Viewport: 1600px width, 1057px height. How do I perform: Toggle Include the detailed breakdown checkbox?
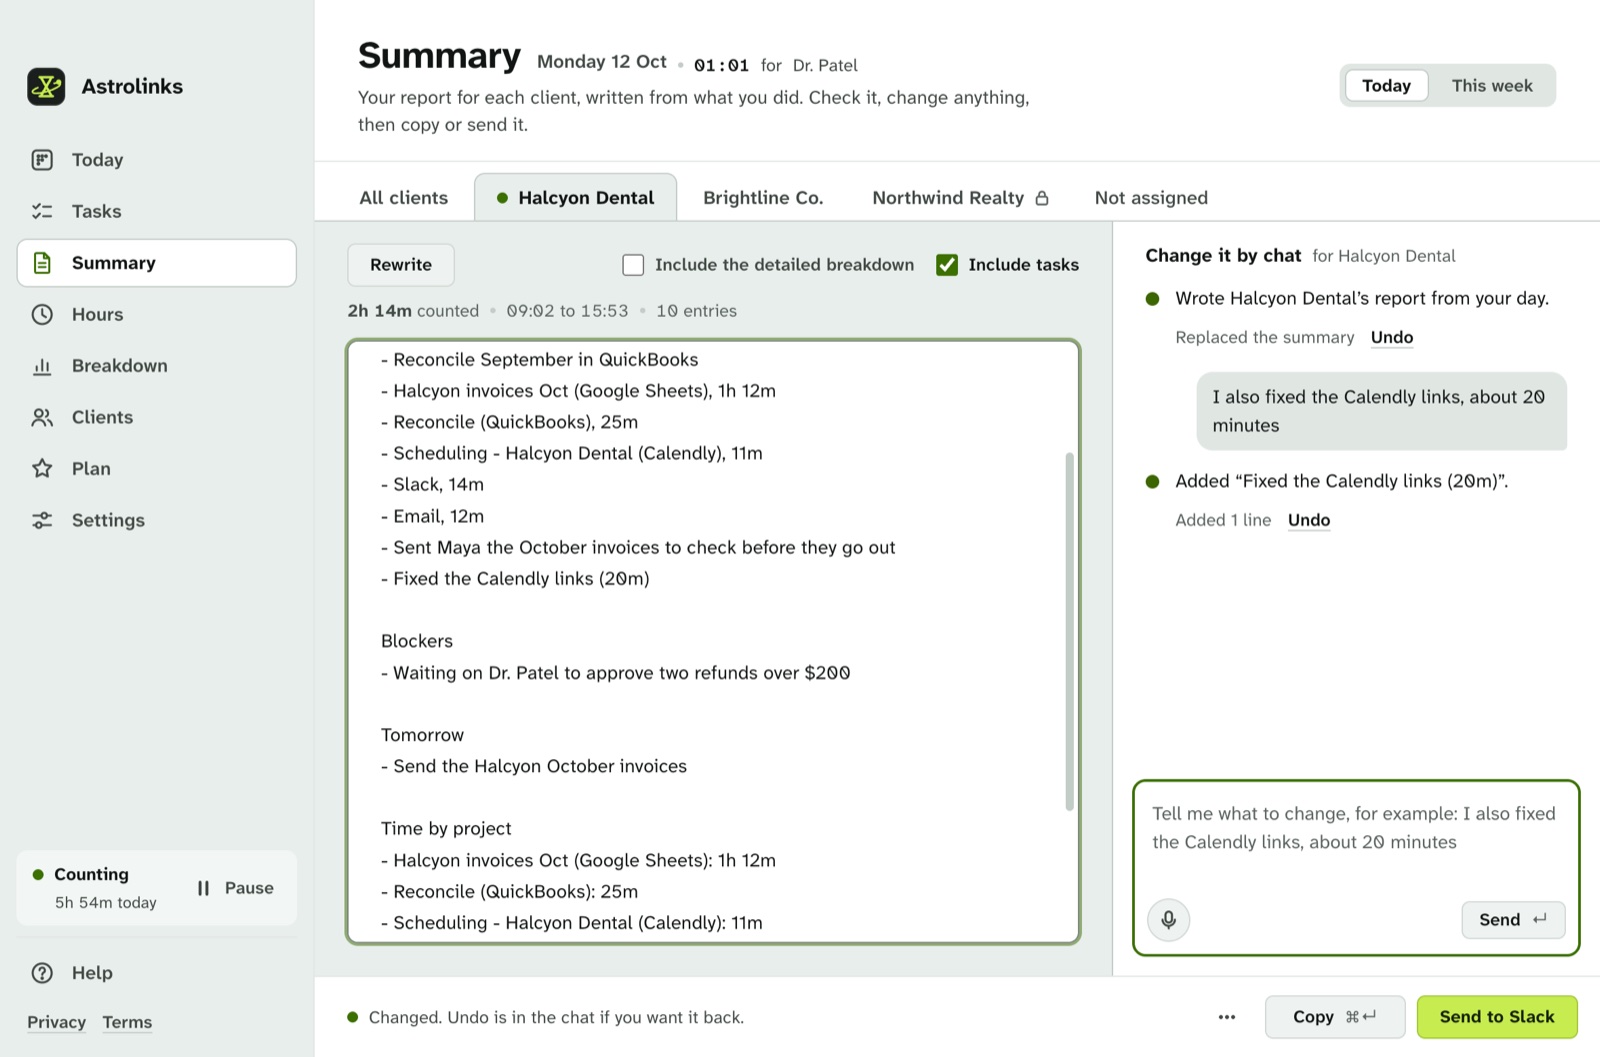click(633, 265)
